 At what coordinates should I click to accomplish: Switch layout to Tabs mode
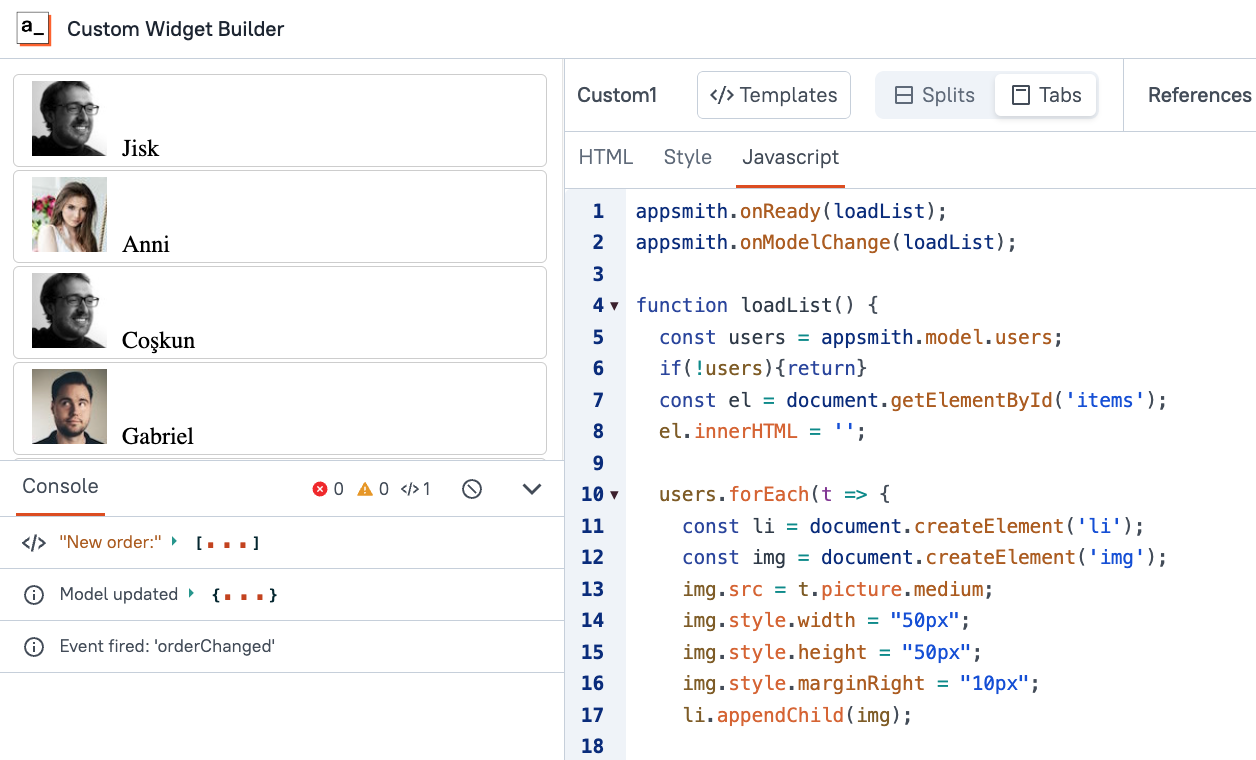point(1046,95)
